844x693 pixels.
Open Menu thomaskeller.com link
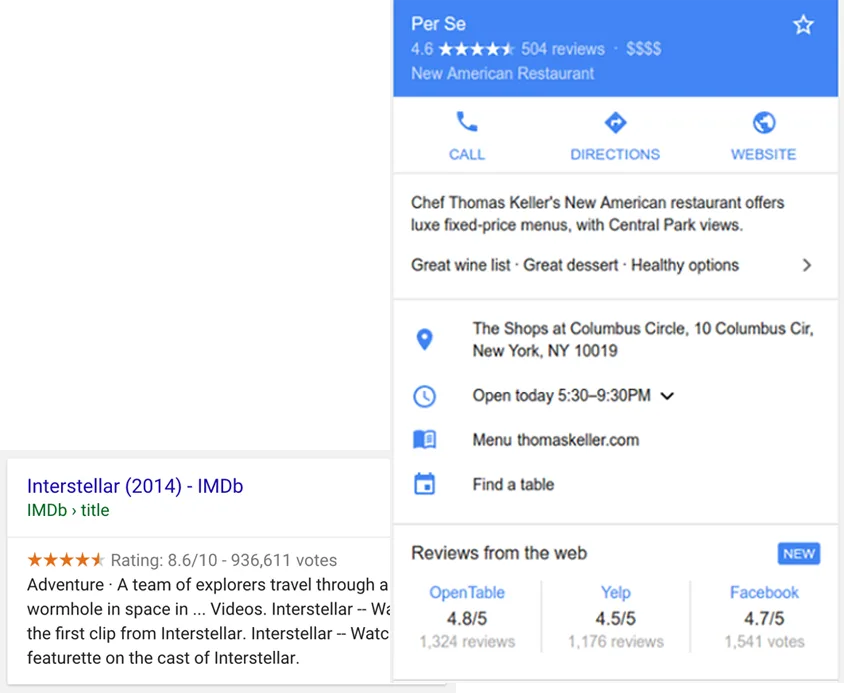tap(555, 440)
